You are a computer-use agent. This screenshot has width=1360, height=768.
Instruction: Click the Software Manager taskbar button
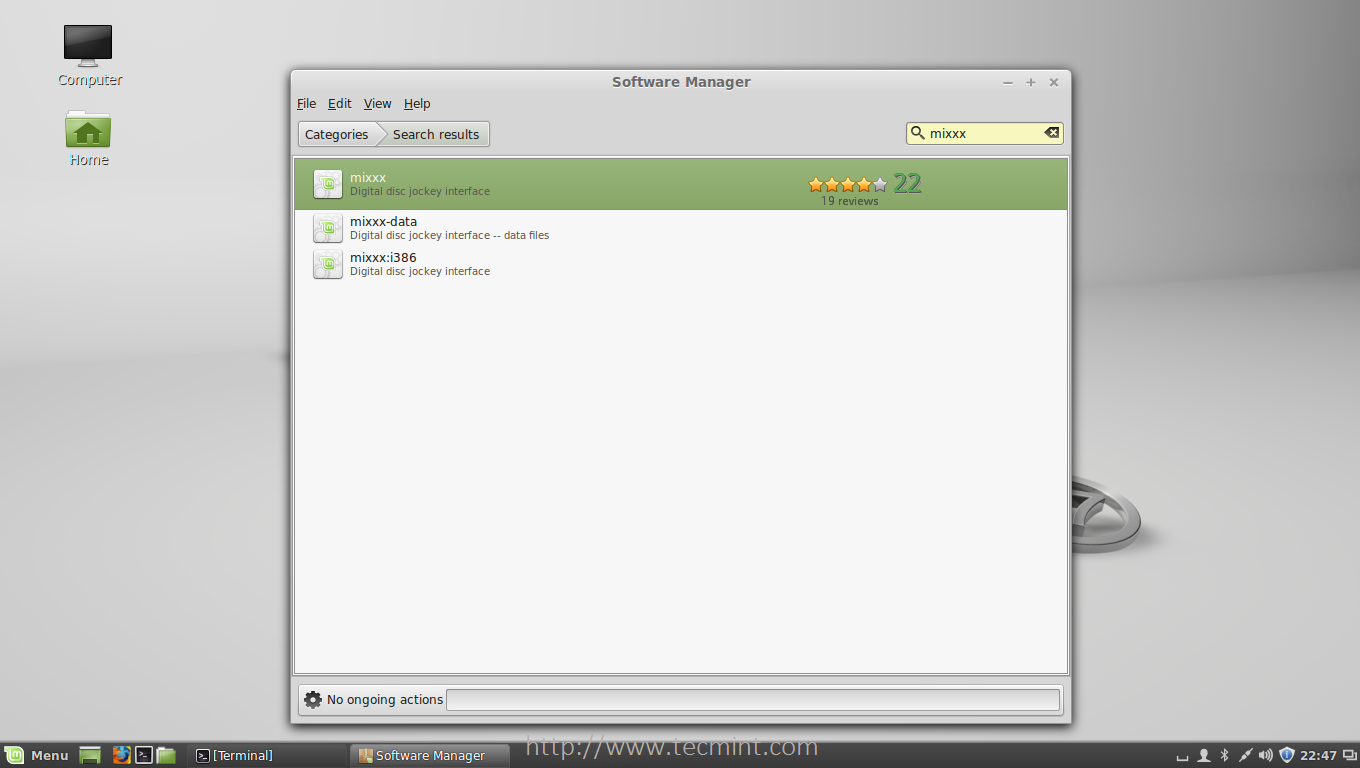click(x=430, y=755)
